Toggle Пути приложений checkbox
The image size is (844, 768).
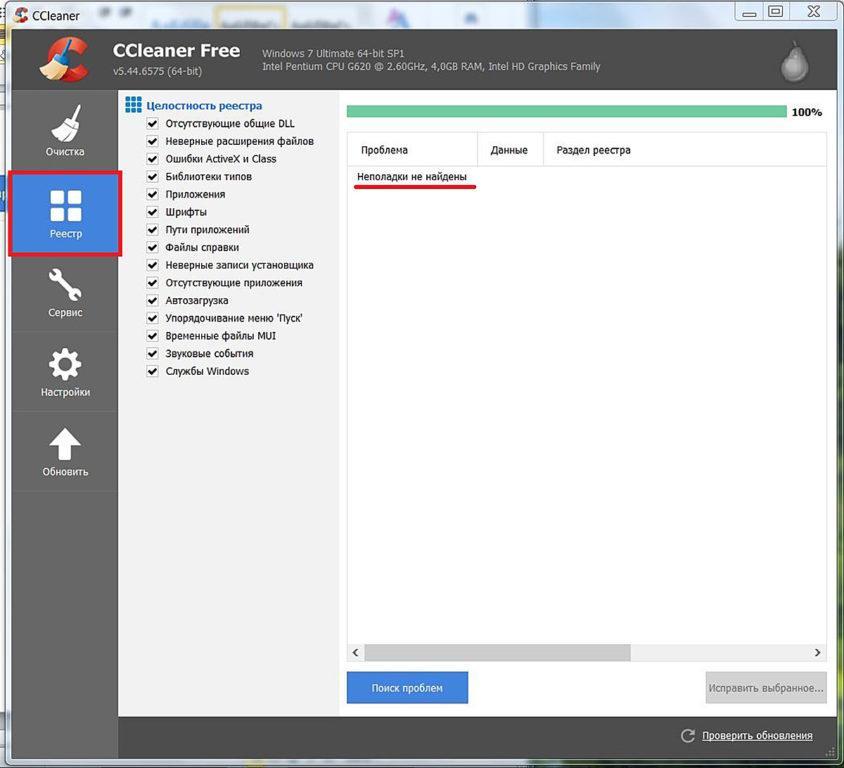coord(152,230)
